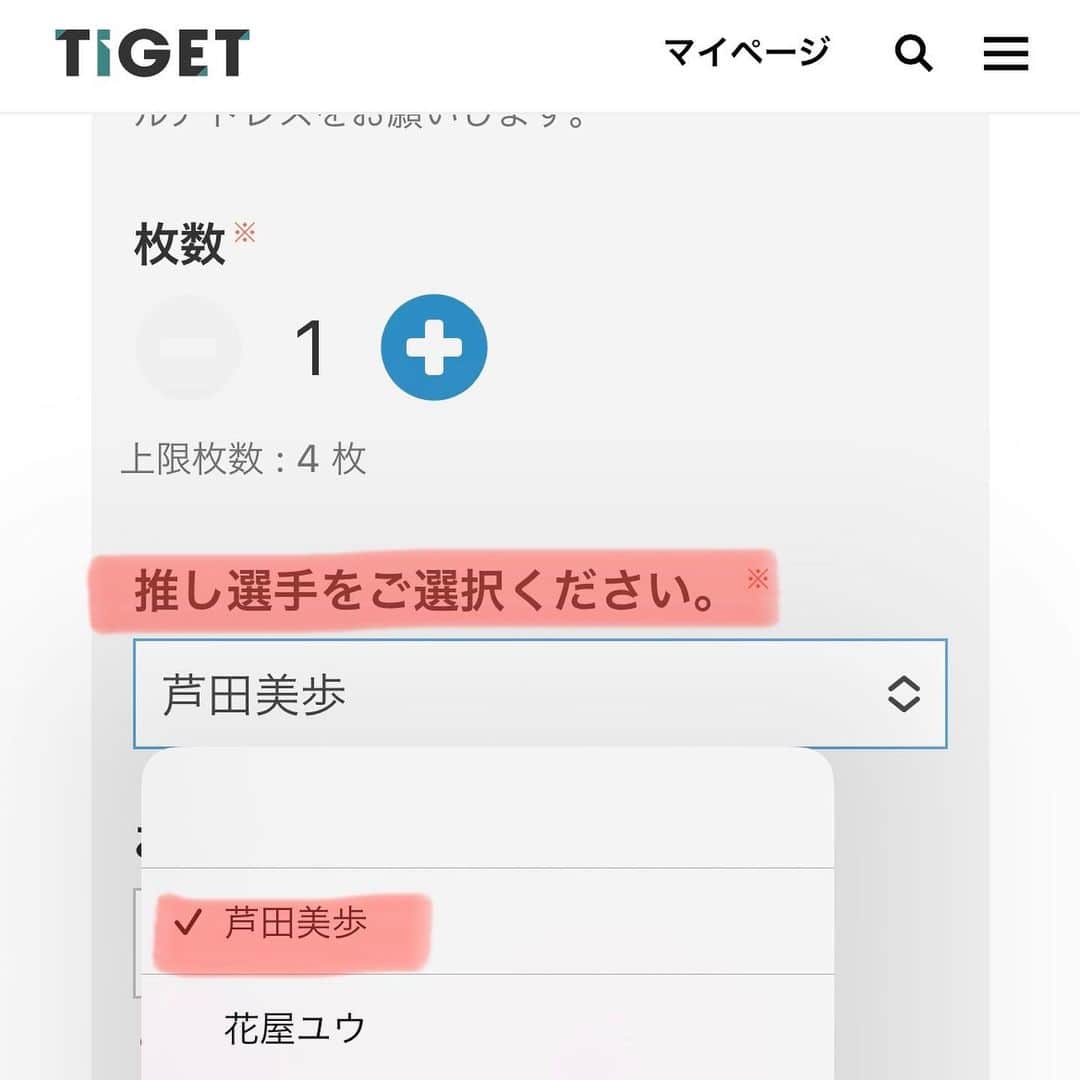Viewport: 1080px width, 1080px height.
Task: Select the checked 芦田美歩 option
Action: (488, 922)
